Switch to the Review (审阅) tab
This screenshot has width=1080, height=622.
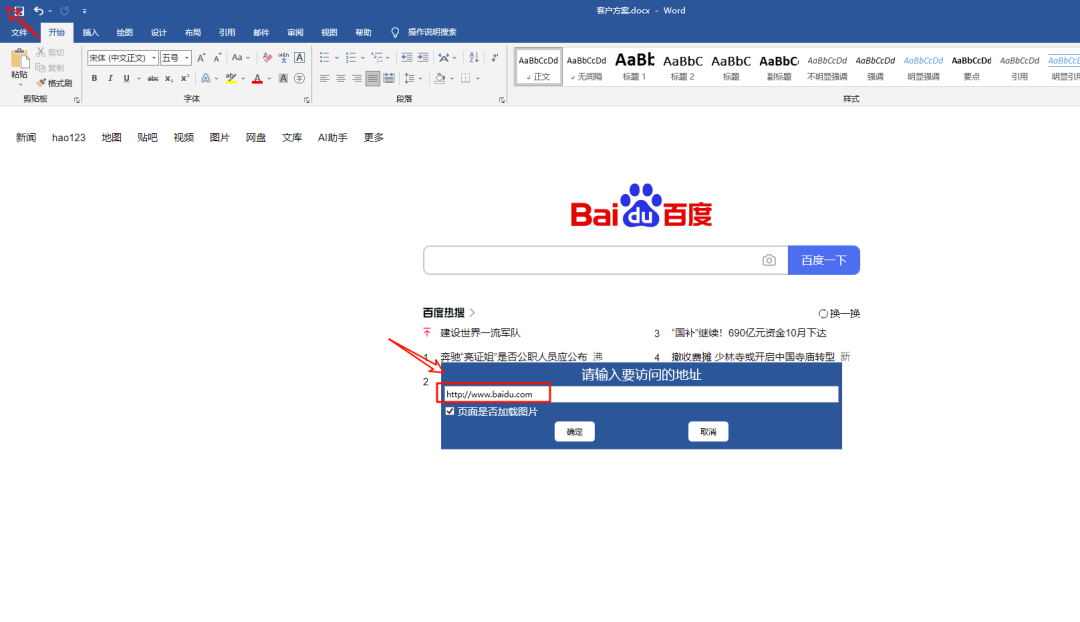295,32
